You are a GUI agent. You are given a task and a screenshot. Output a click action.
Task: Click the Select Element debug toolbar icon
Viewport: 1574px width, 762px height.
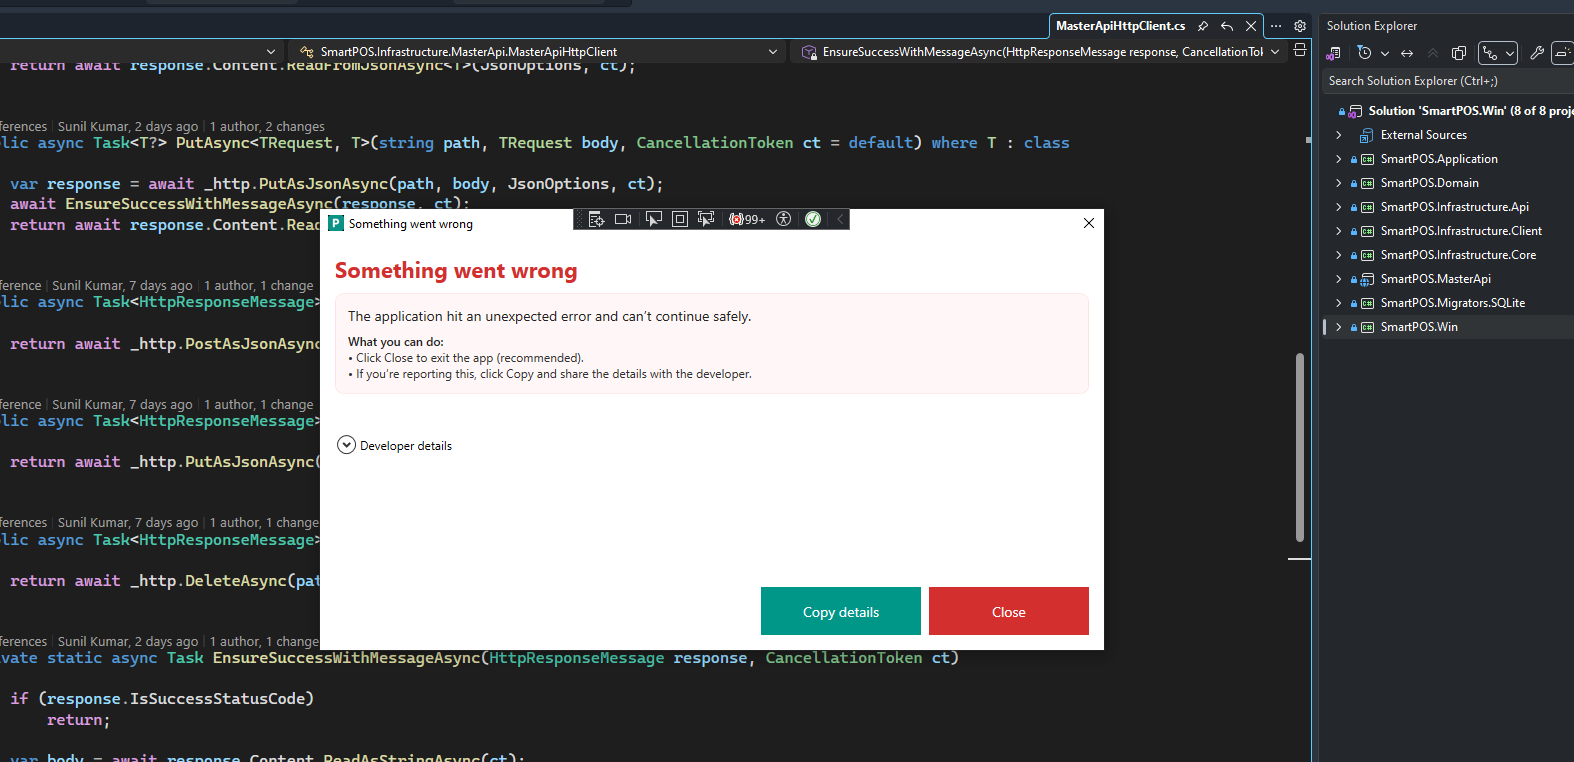[x=653, y=219]
